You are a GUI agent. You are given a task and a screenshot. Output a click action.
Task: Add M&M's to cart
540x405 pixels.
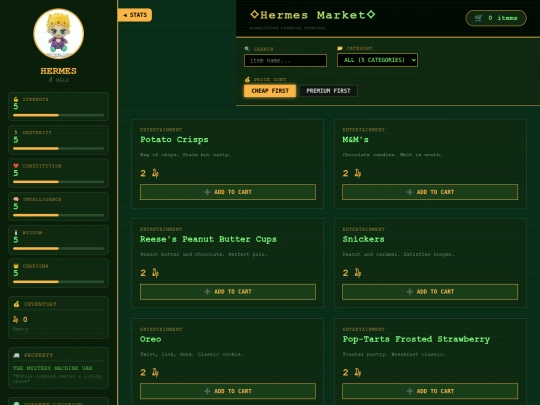pyautogui.click(x=430, y=192)
